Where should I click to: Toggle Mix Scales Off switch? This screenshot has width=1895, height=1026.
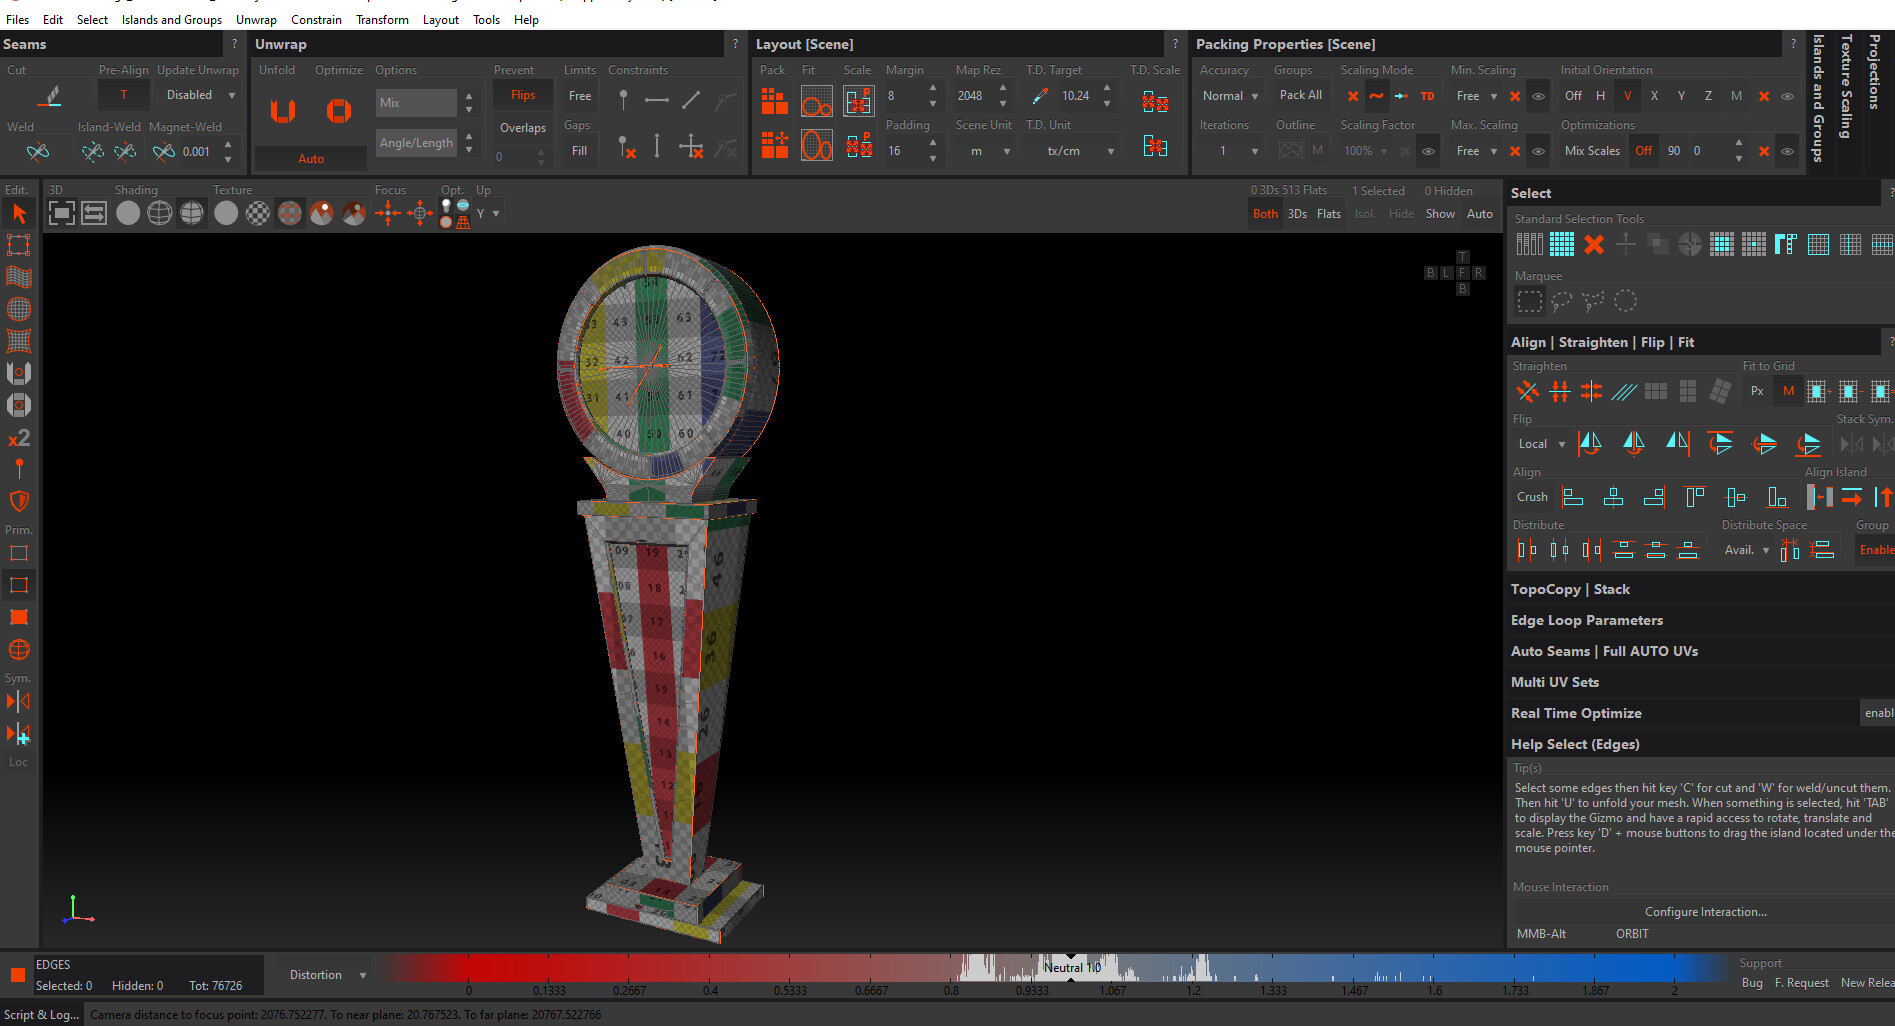coord(1643,151)
